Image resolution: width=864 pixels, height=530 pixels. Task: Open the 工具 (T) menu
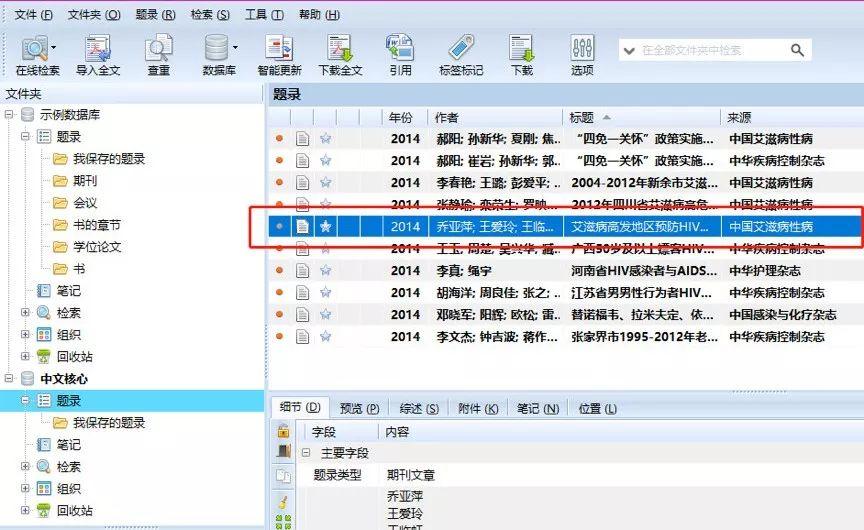click(264, 15)
